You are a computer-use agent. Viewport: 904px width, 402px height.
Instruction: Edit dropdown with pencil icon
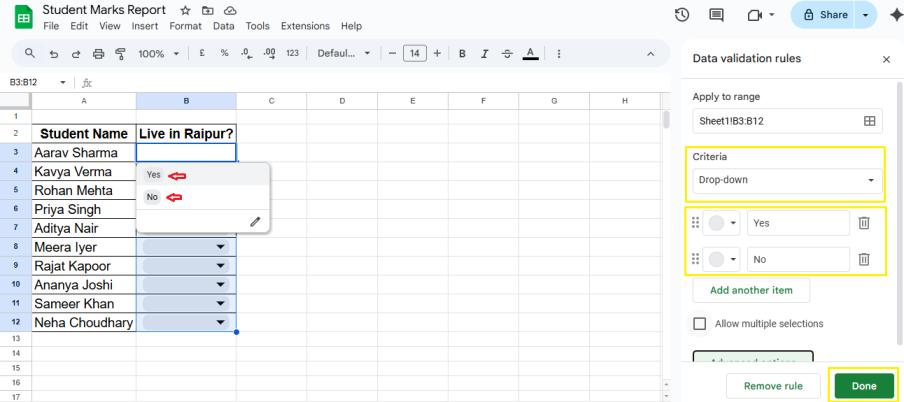pos(255,221)
